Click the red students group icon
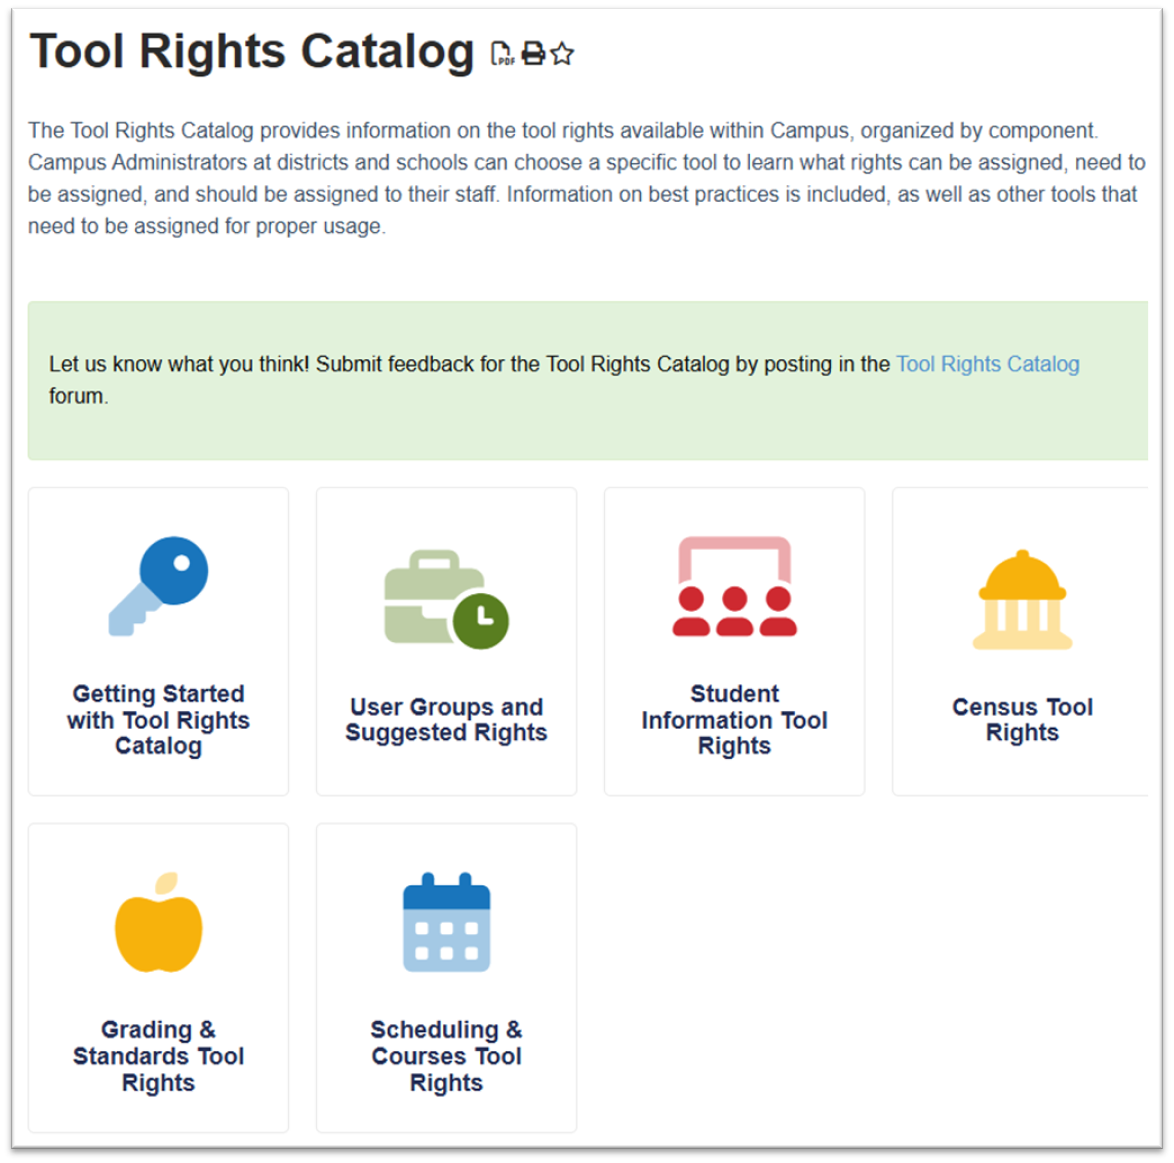Image resolution: width=1174 pixels, height=1163 pixels. [x=734, y=586]
